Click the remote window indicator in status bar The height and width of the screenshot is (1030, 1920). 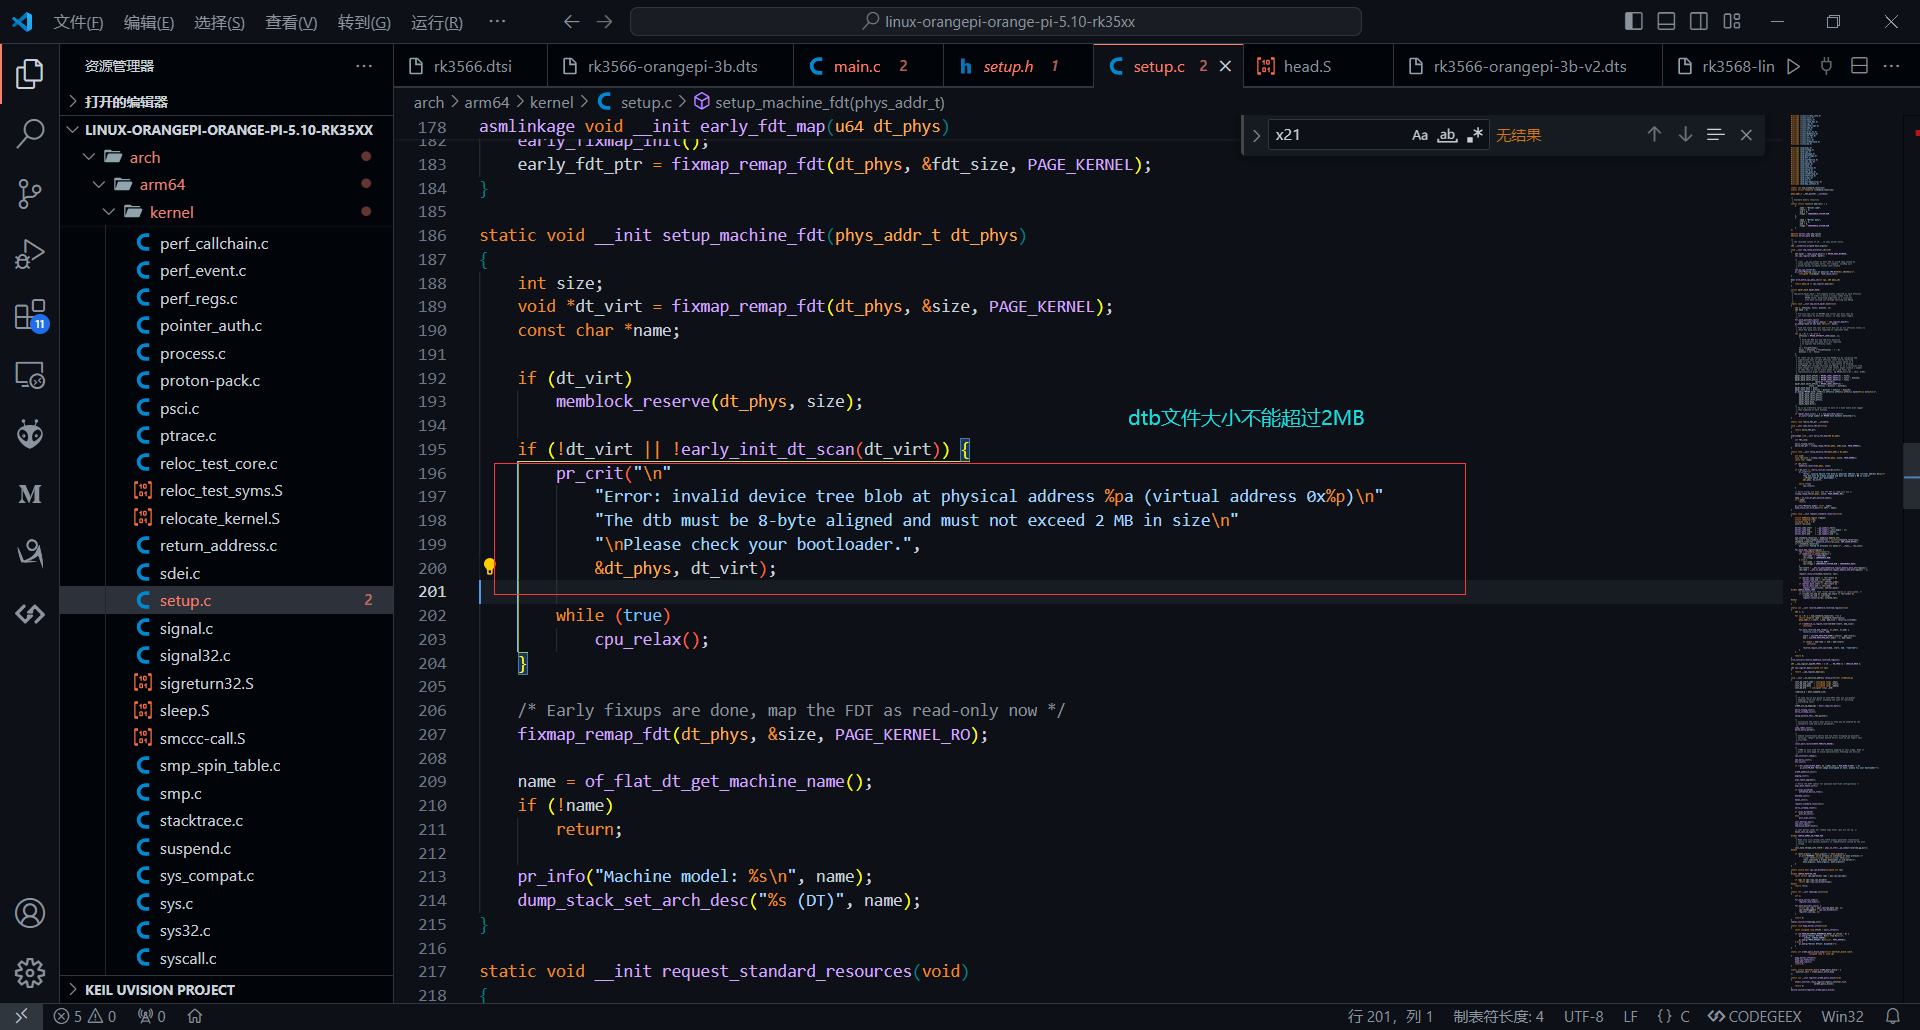click(21, 1016)
